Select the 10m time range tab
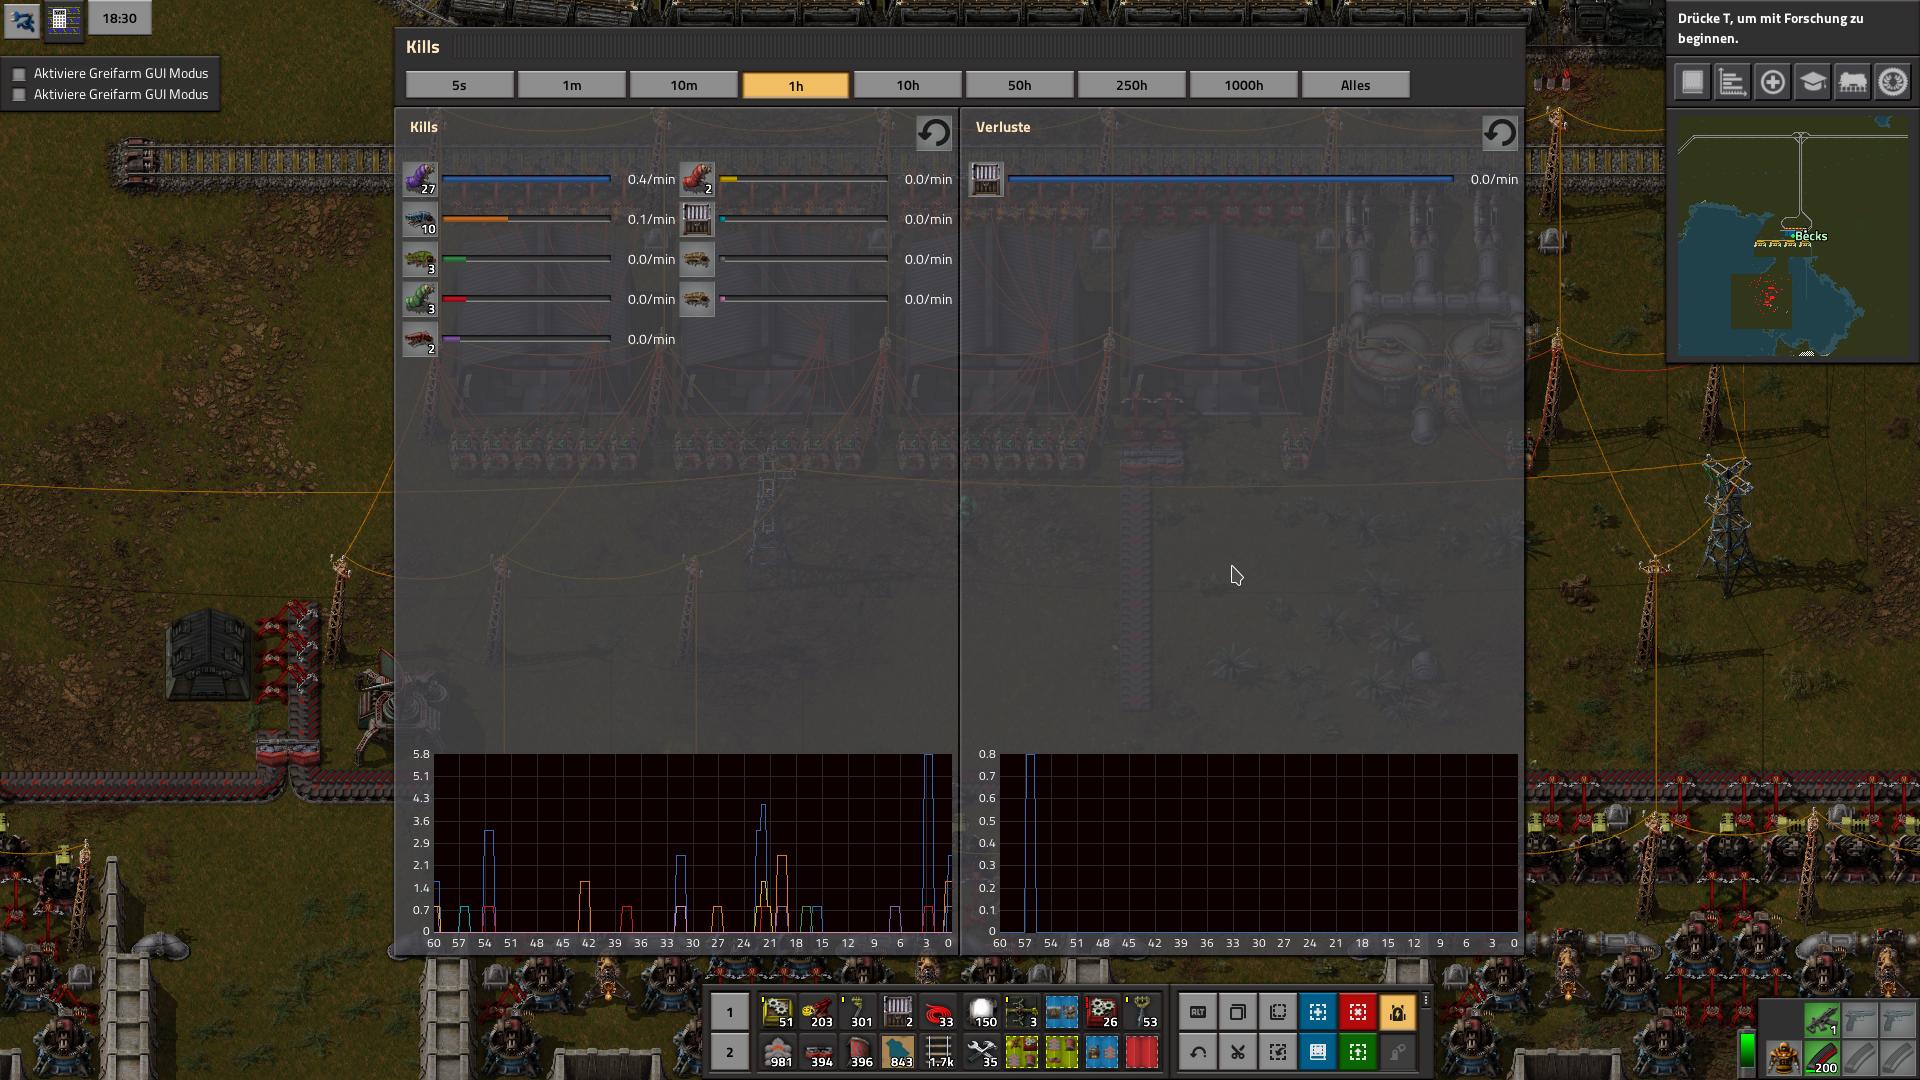Viewport: 1920px width, 1080px height. click(x=683, y=85)
